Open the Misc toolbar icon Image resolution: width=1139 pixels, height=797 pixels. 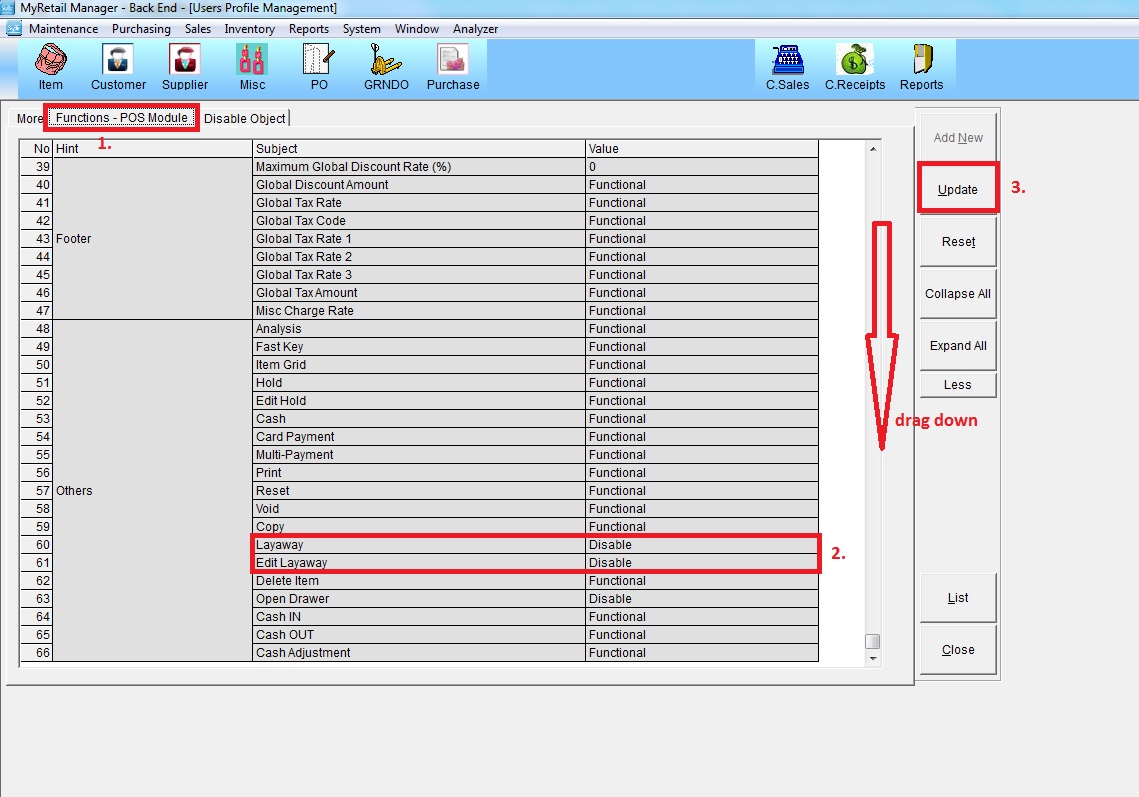pyautogui.click(x=252, y=67)
